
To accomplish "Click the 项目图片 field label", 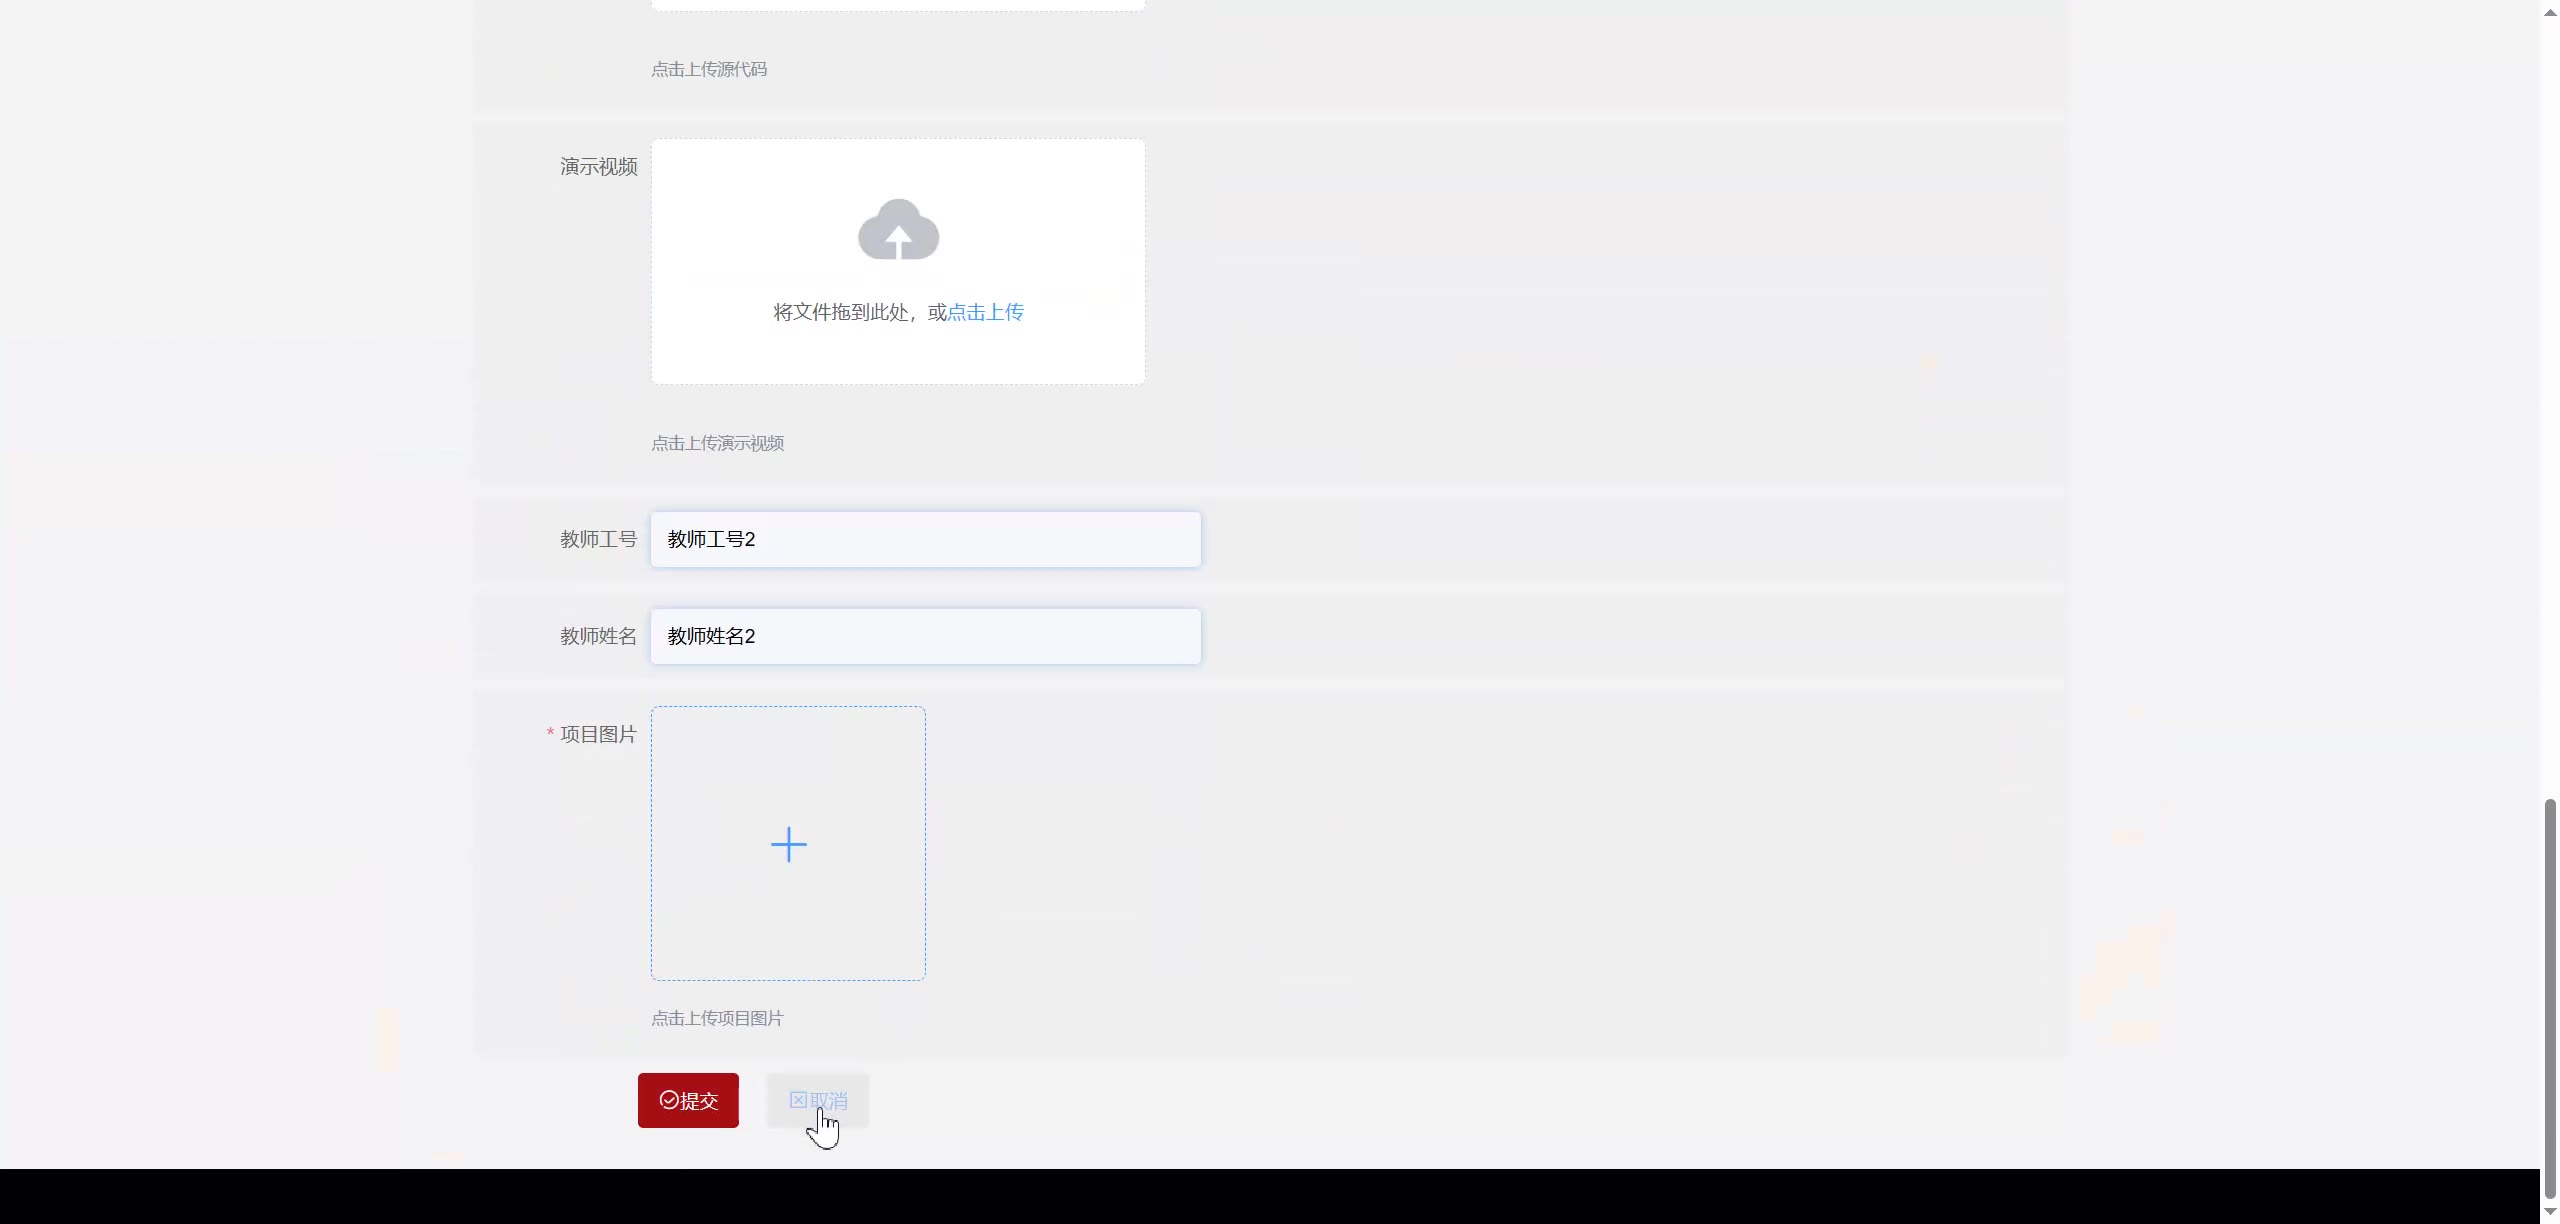I will click(x=598, y=734).
